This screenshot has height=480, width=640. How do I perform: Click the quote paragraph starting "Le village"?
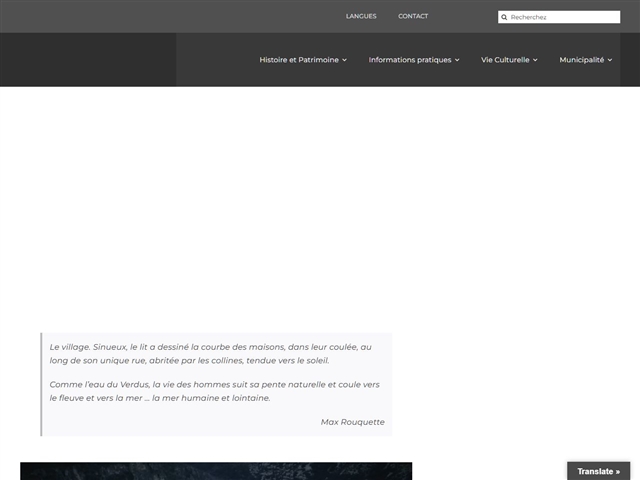pyautogui.click(x=210, y=353)
